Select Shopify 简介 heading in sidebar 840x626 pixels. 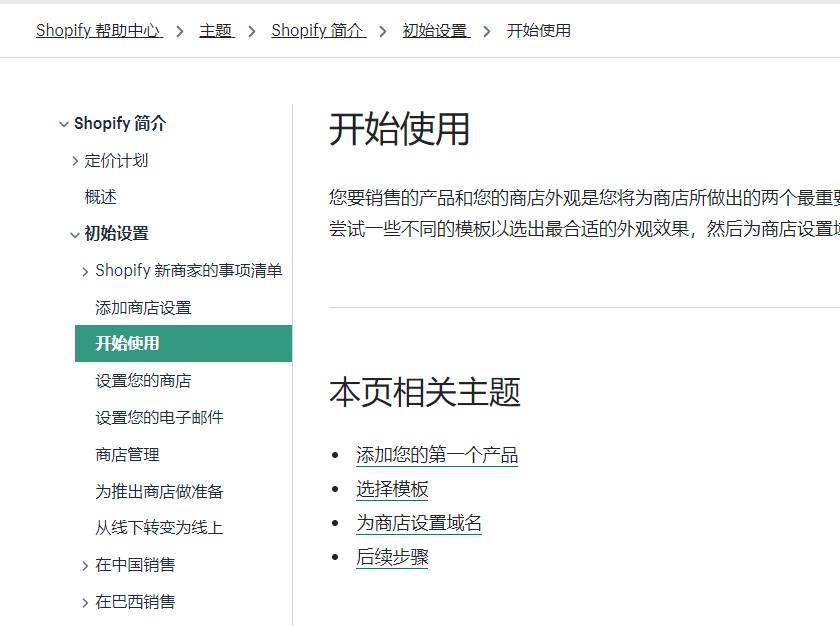tap(120, 123)
